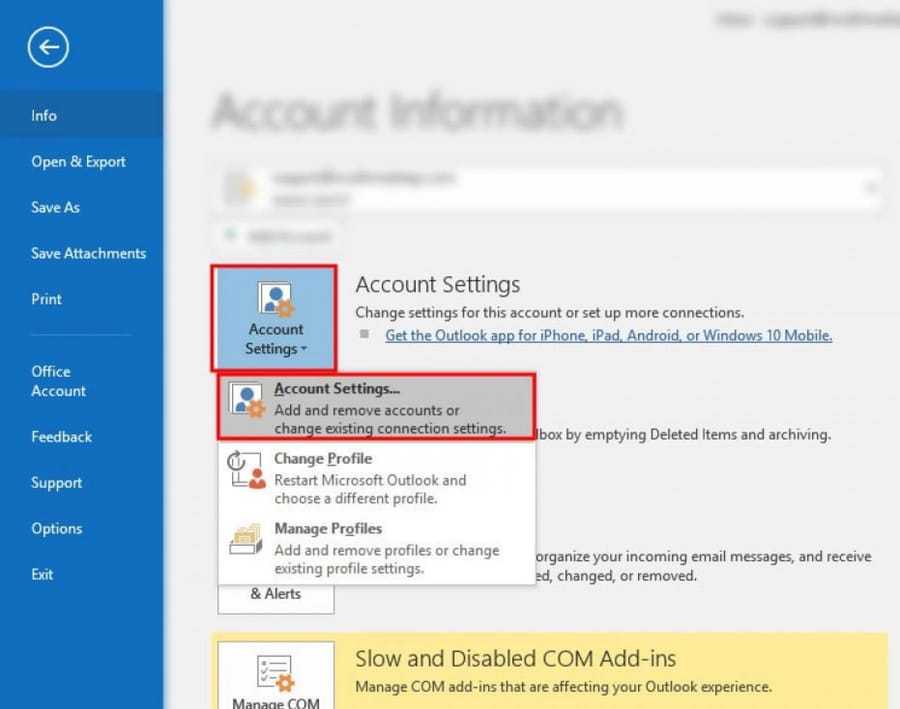900x709 pixels.
Task: Open the Support page
Action: pyautogui.click(x=56, y=483)
